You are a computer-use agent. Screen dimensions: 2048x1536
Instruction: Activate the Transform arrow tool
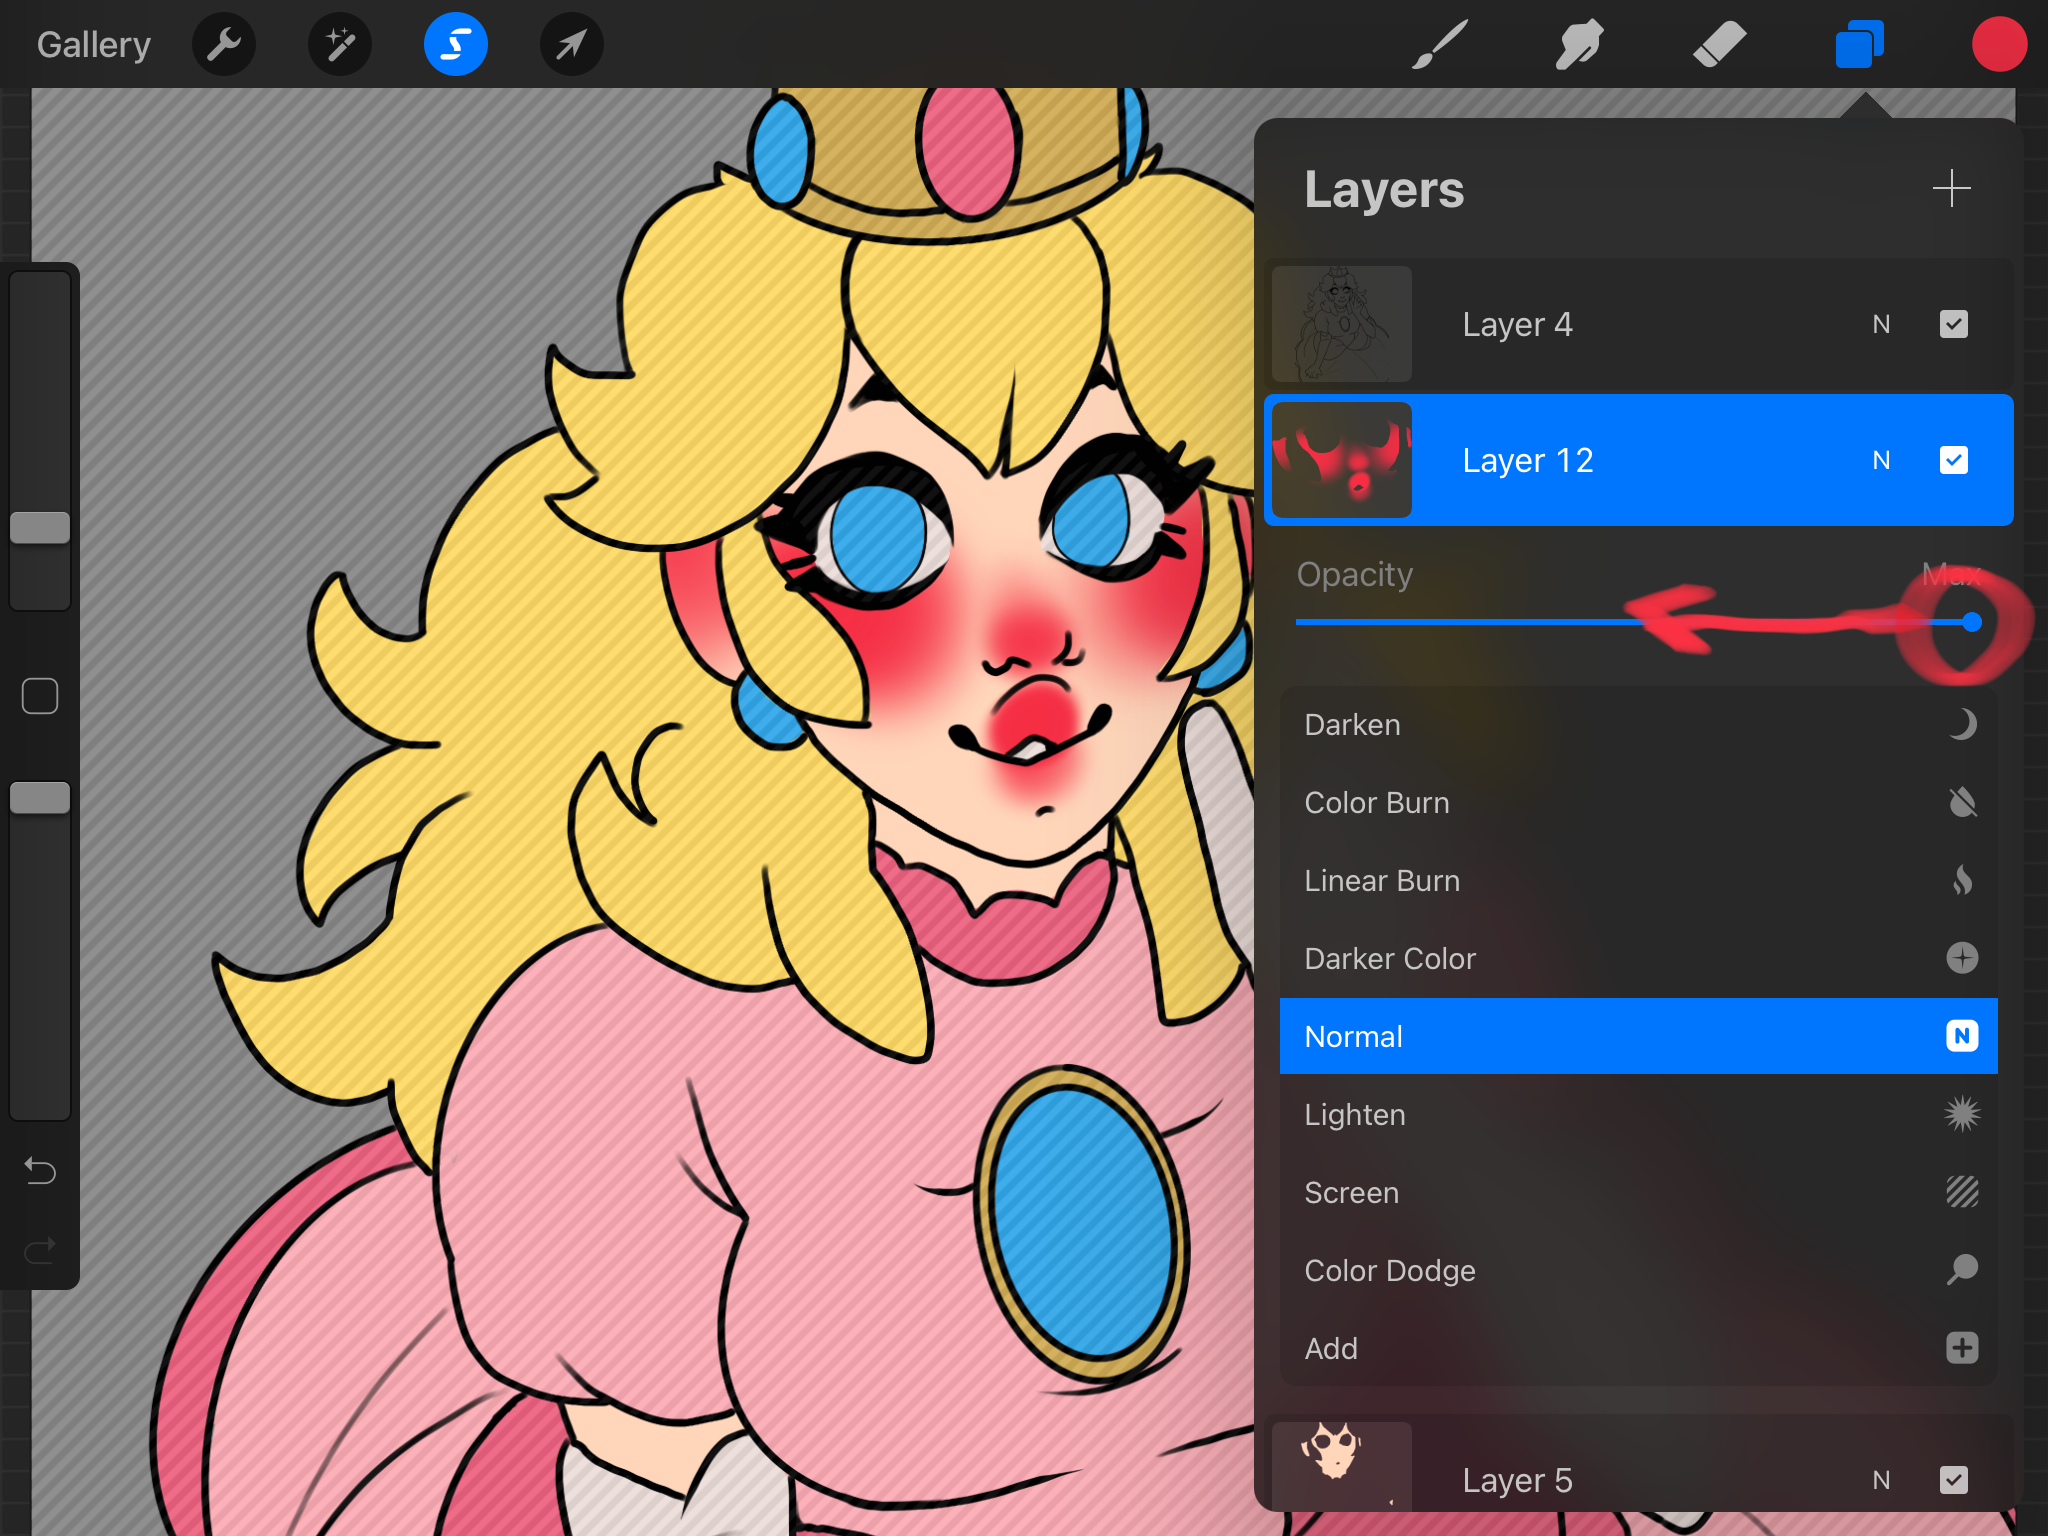[571, 45]
